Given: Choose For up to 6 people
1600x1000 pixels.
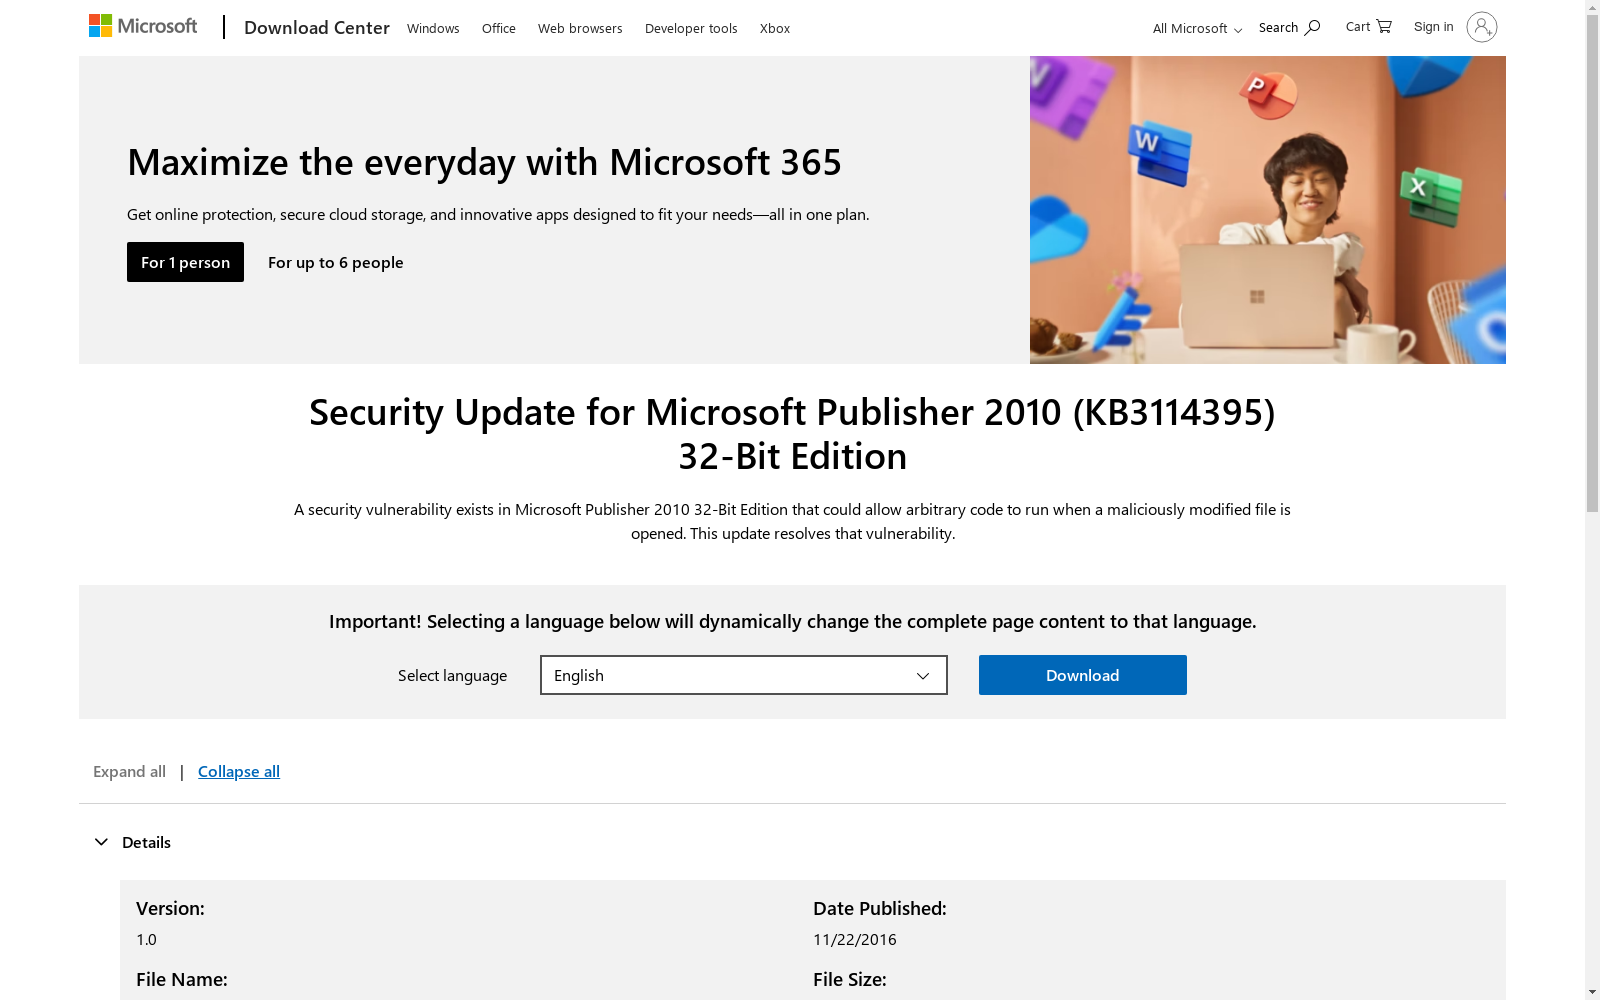Looking at the screenshot, I should tap(336, 262).
